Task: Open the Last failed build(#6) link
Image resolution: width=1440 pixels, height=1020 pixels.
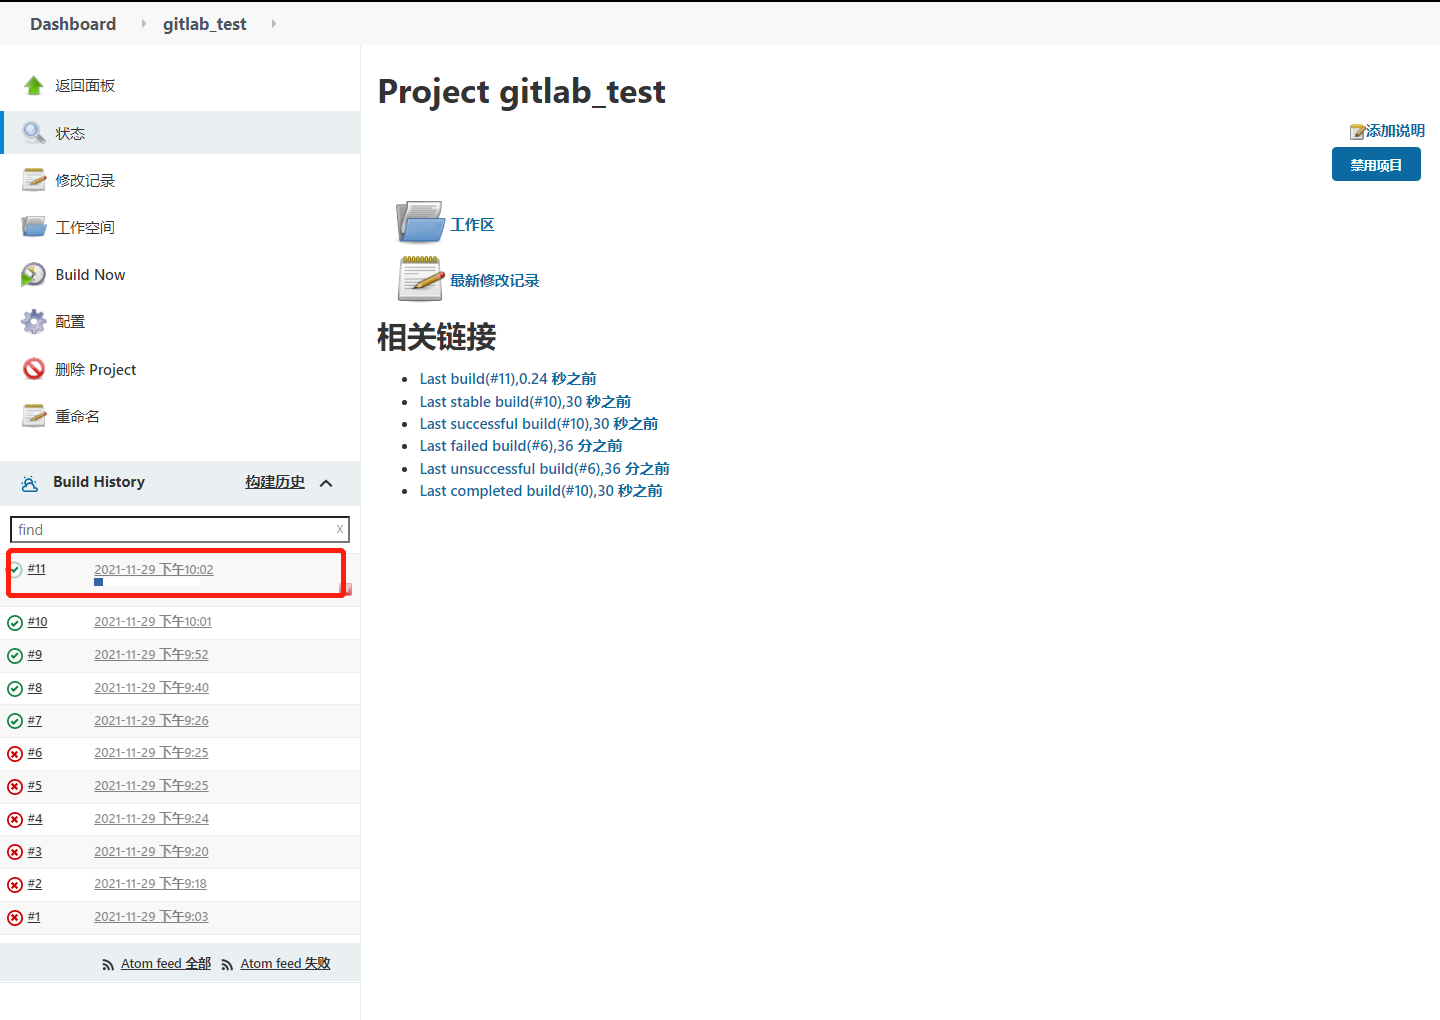Action: pos(521,446)
